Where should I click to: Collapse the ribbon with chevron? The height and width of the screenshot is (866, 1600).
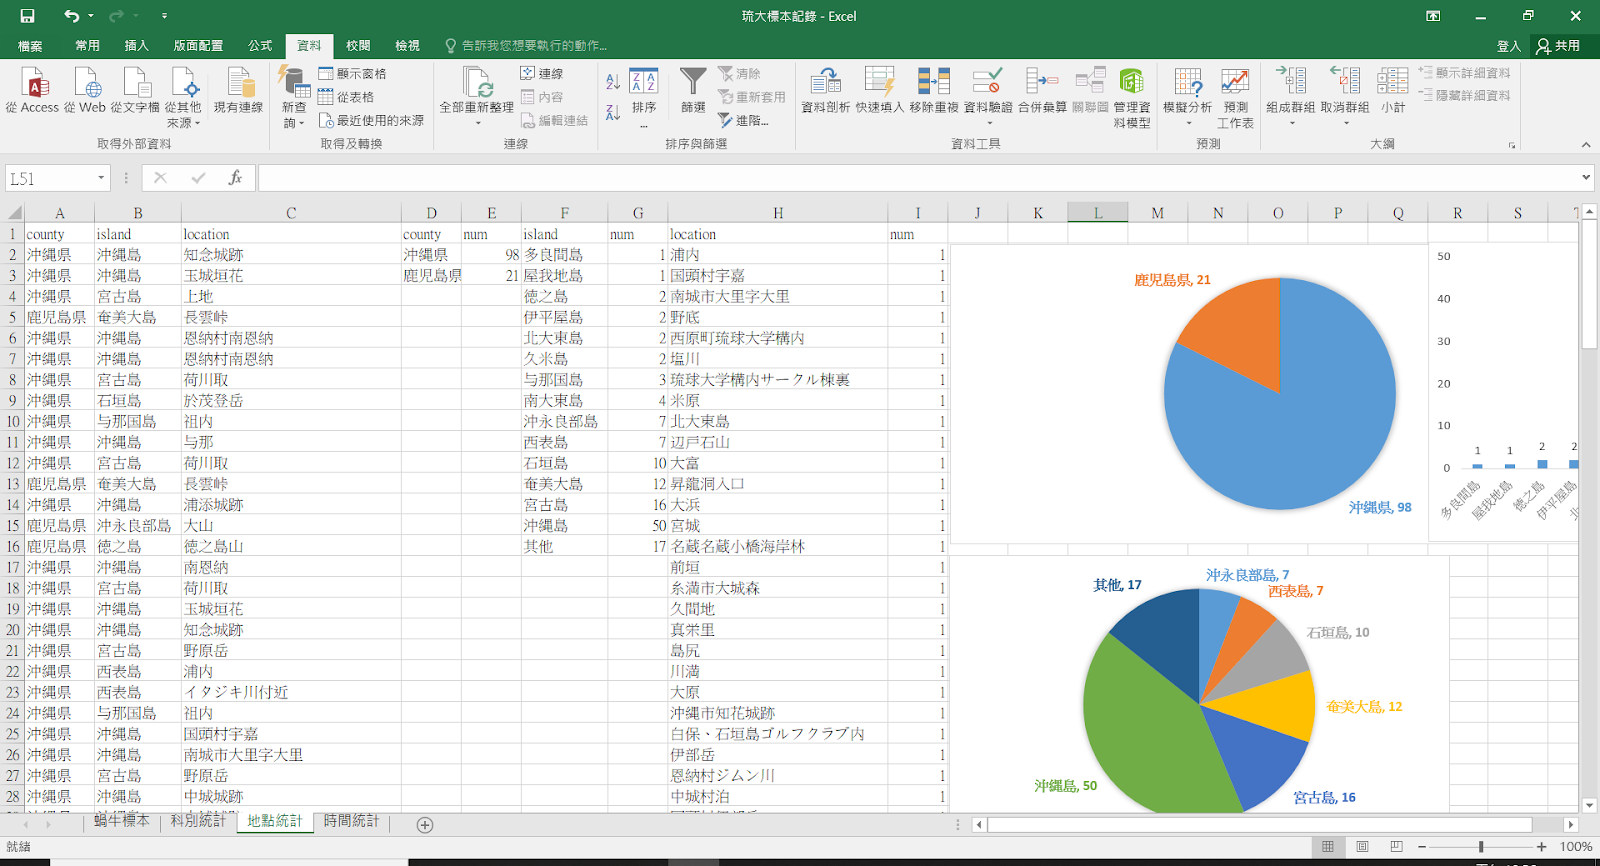pos(1586,145)
